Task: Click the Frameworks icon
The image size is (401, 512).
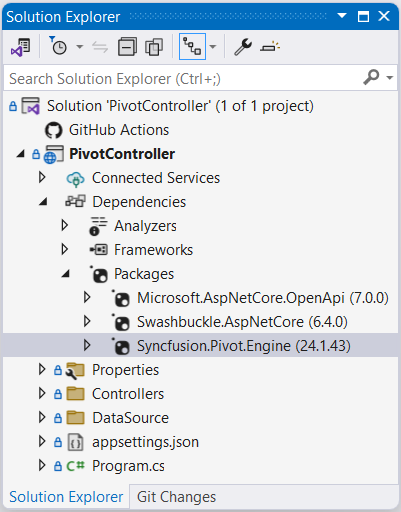Action: point(98,250)
